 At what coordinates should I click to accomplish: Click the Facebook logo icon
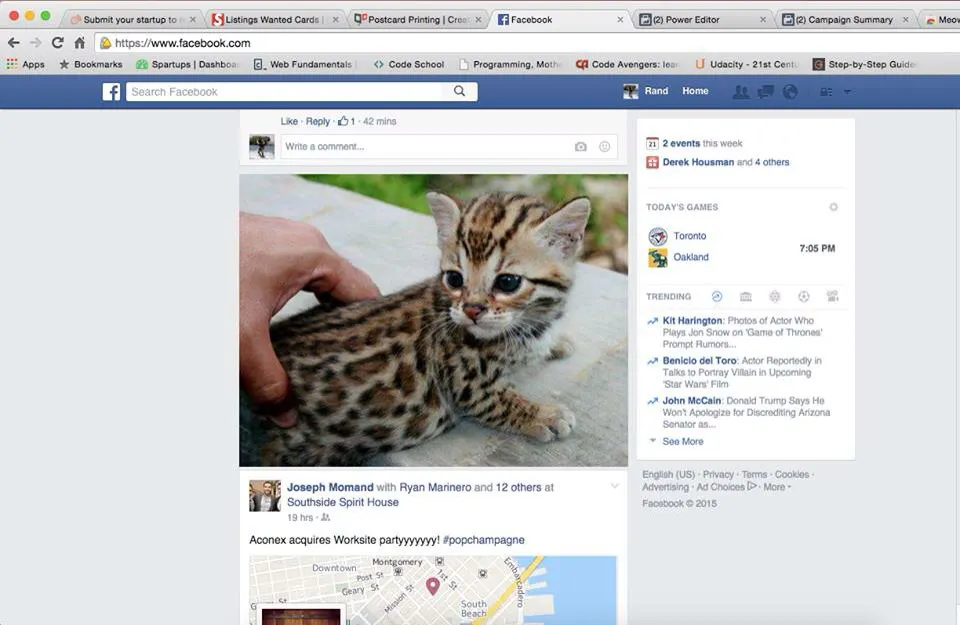(x=111, y=92)
